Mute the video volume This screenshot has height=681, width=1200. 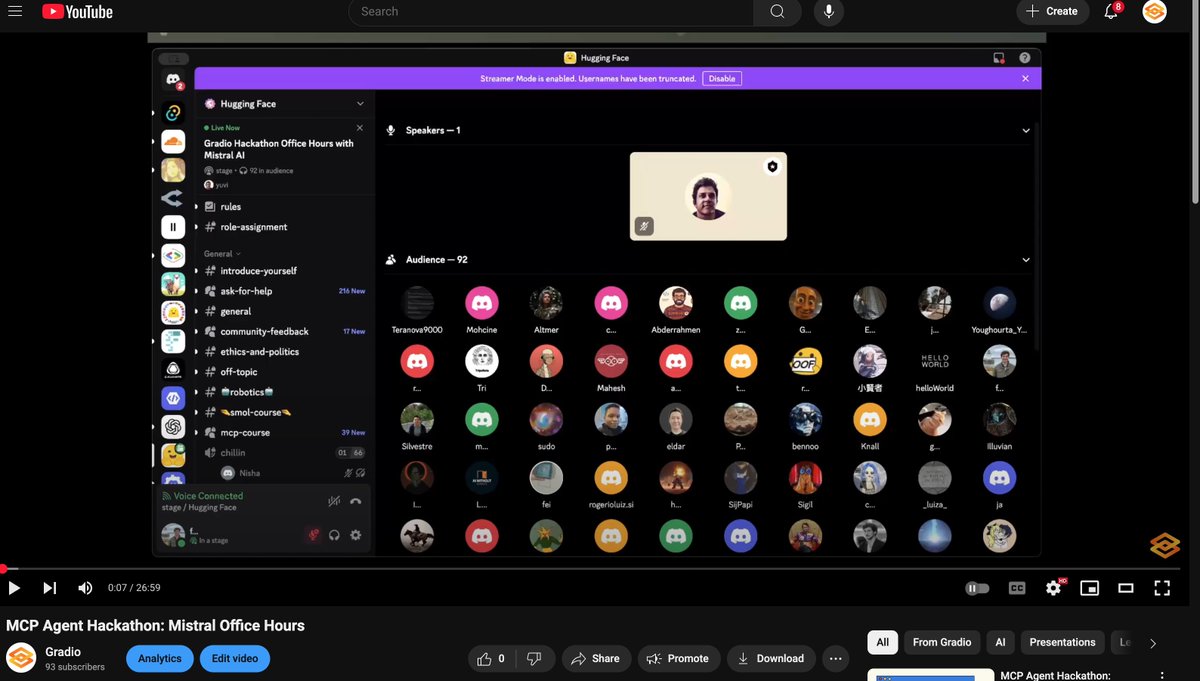coord(86,588)
